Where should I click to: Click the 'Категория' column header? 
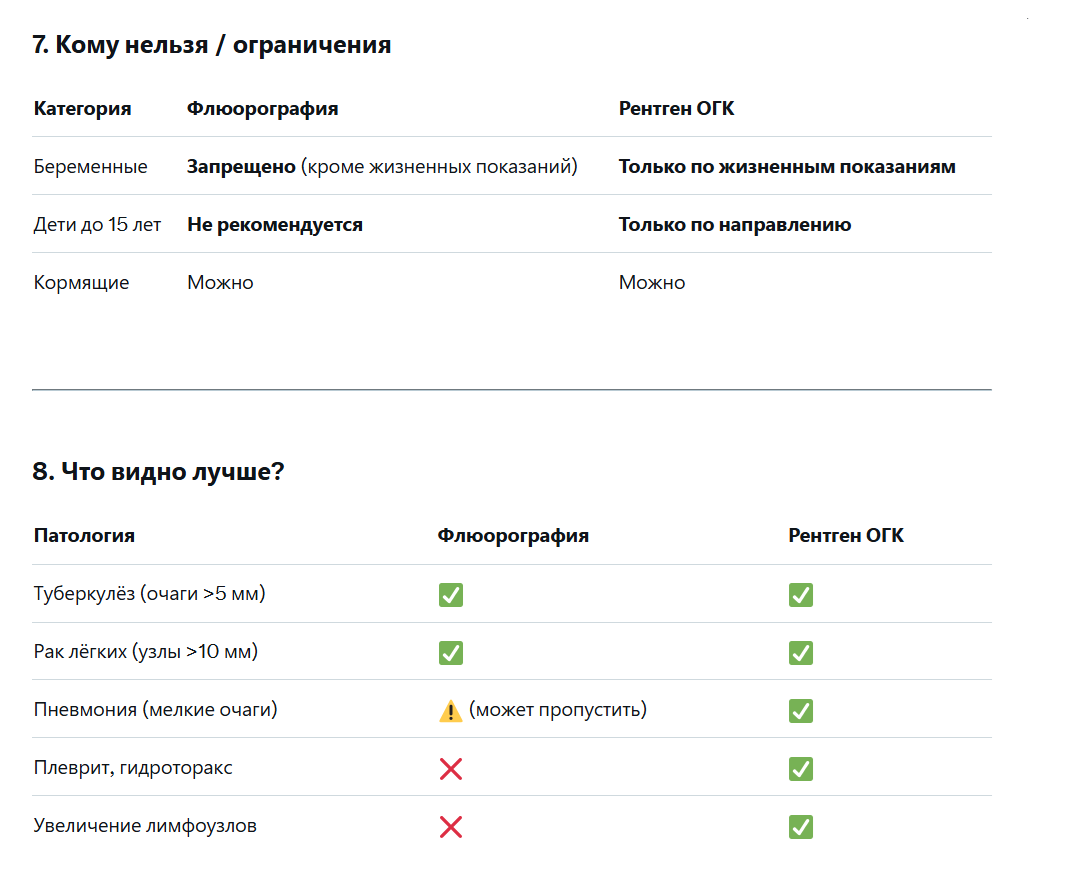coord(82,109)
